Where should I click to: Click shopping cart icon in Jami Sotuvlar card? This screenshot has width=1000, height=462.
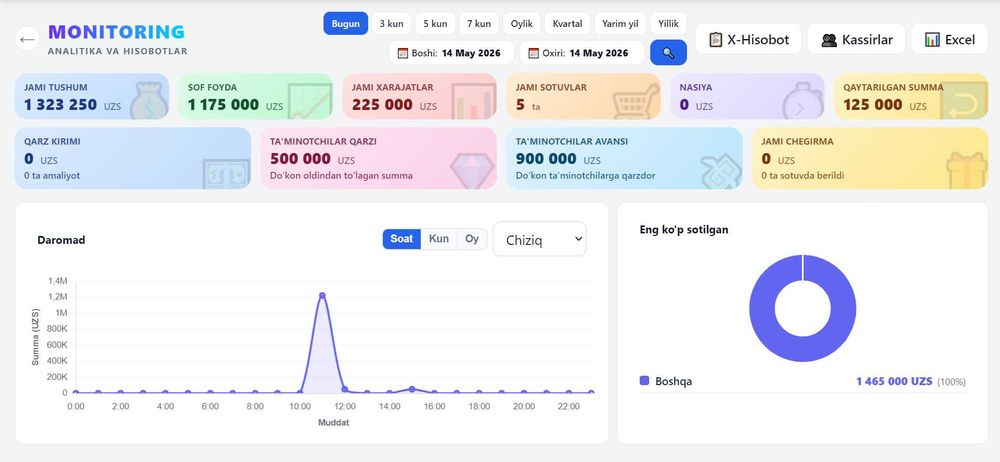[636, 101]
